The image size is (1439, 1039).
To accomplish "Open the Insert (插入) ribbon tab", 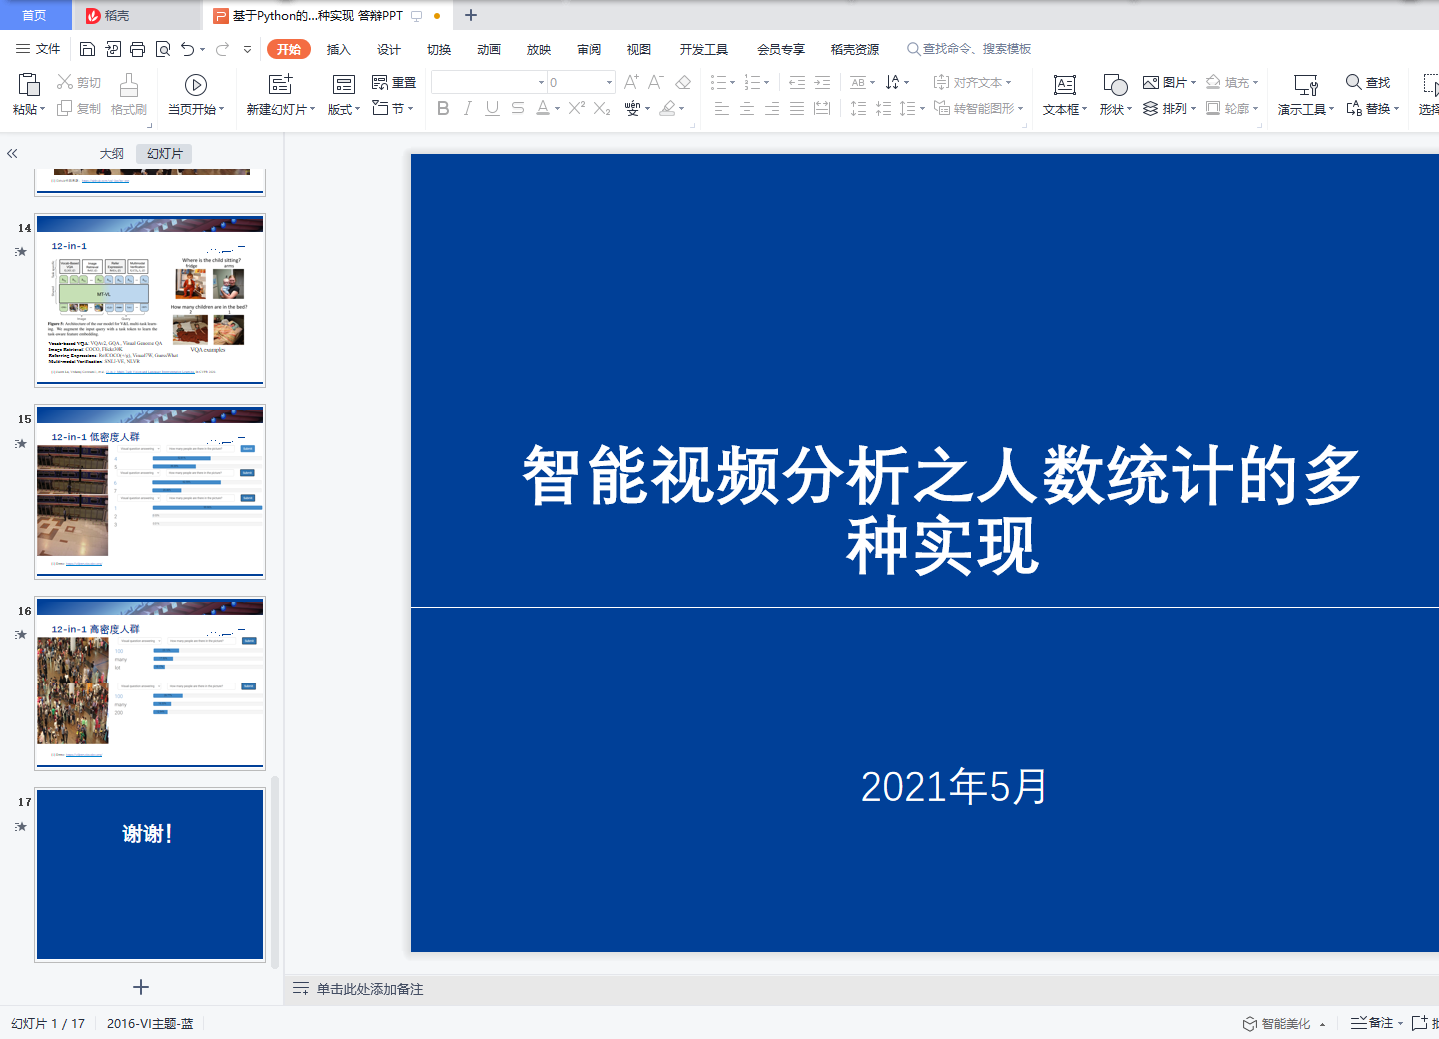I will coord(339,49).
